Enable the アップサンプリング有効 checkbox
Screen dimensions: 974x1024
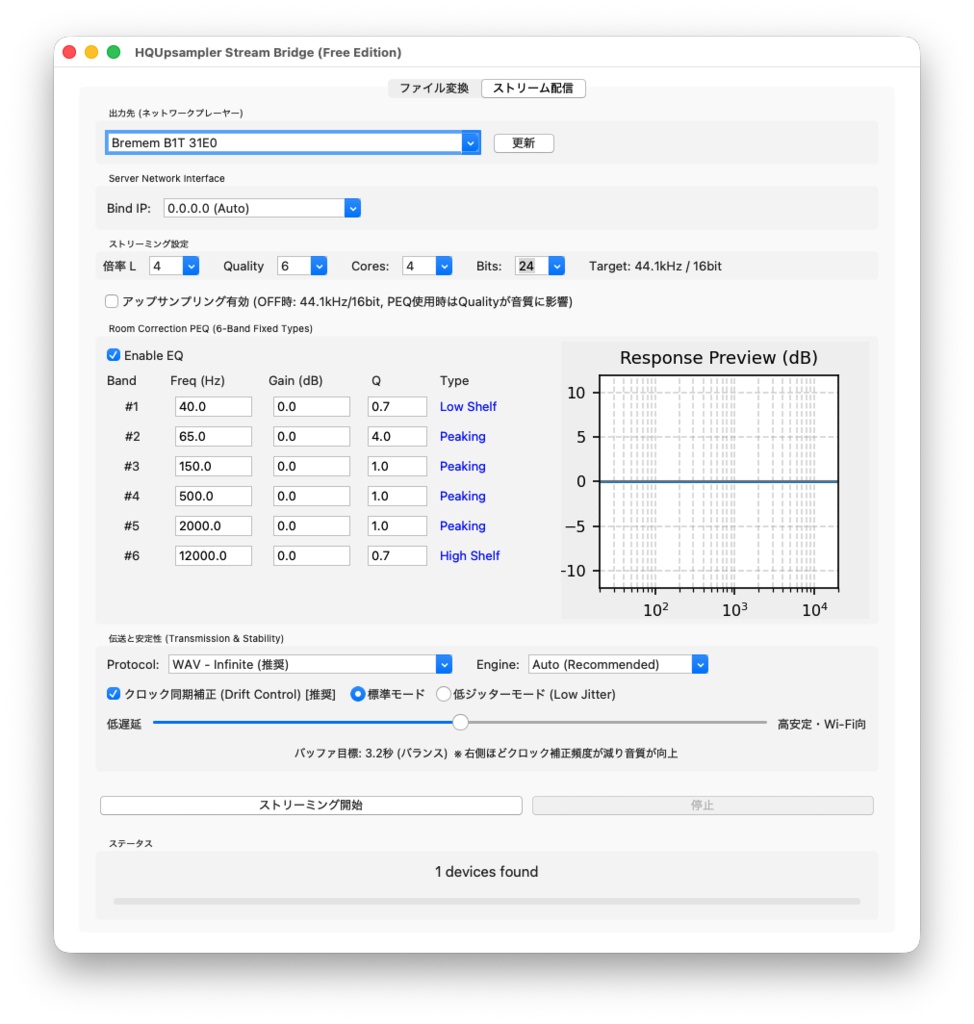pyautogui.click(x=111, y=299)
